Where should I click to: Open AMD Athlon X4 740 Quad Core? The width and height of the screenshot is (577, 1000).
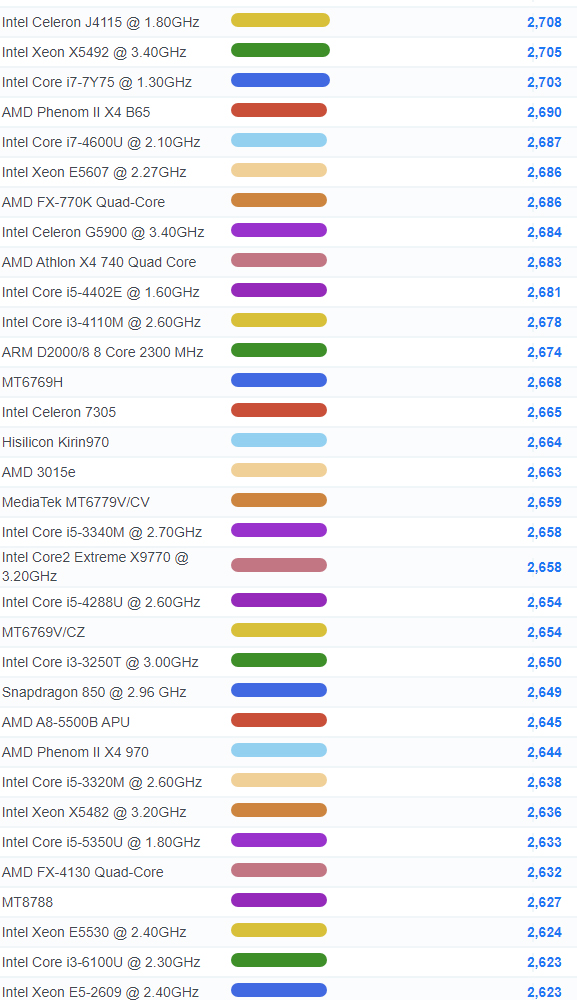[x=99, y=262]
